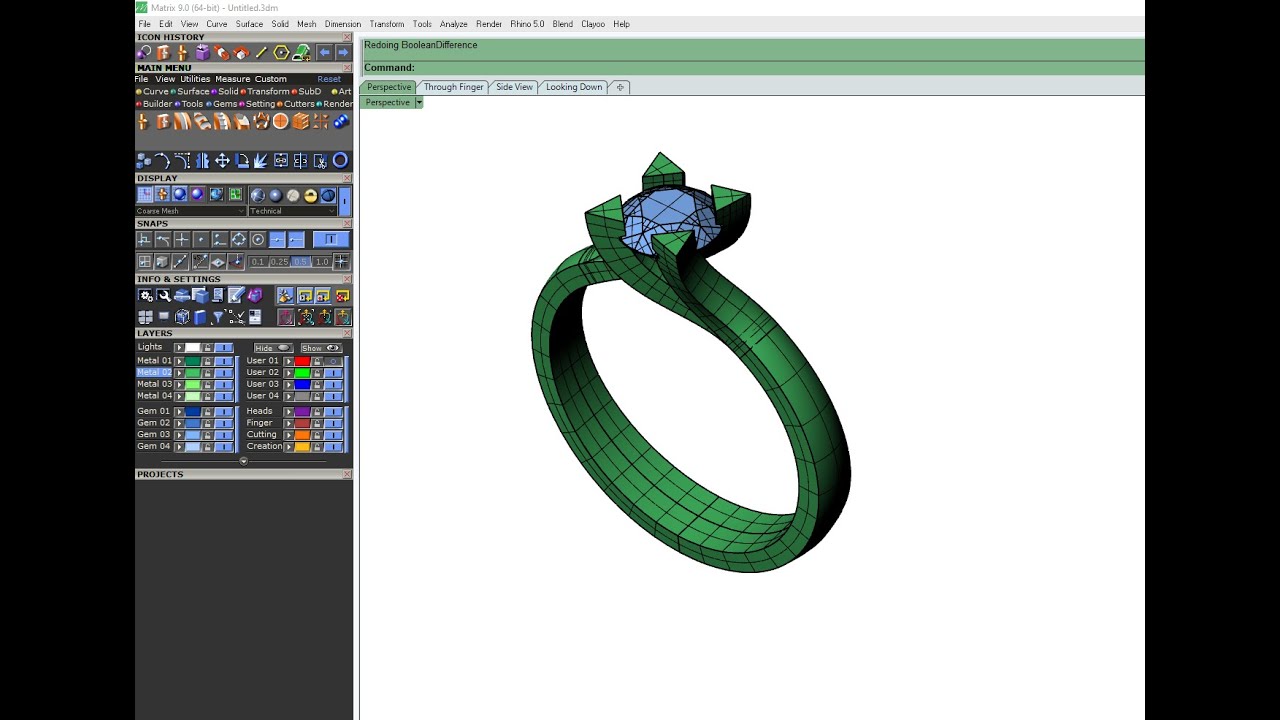Screen dimensions: 1280x720
Task: Click the purple box icon in Icon History
Action: point(202,52)
